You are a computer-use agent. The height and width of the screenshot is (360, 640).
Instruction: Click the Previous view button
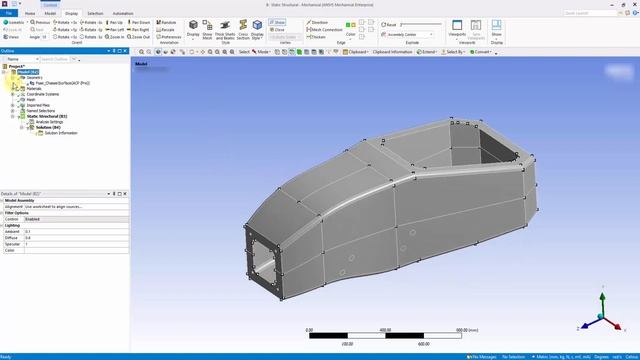coord(40,22)
